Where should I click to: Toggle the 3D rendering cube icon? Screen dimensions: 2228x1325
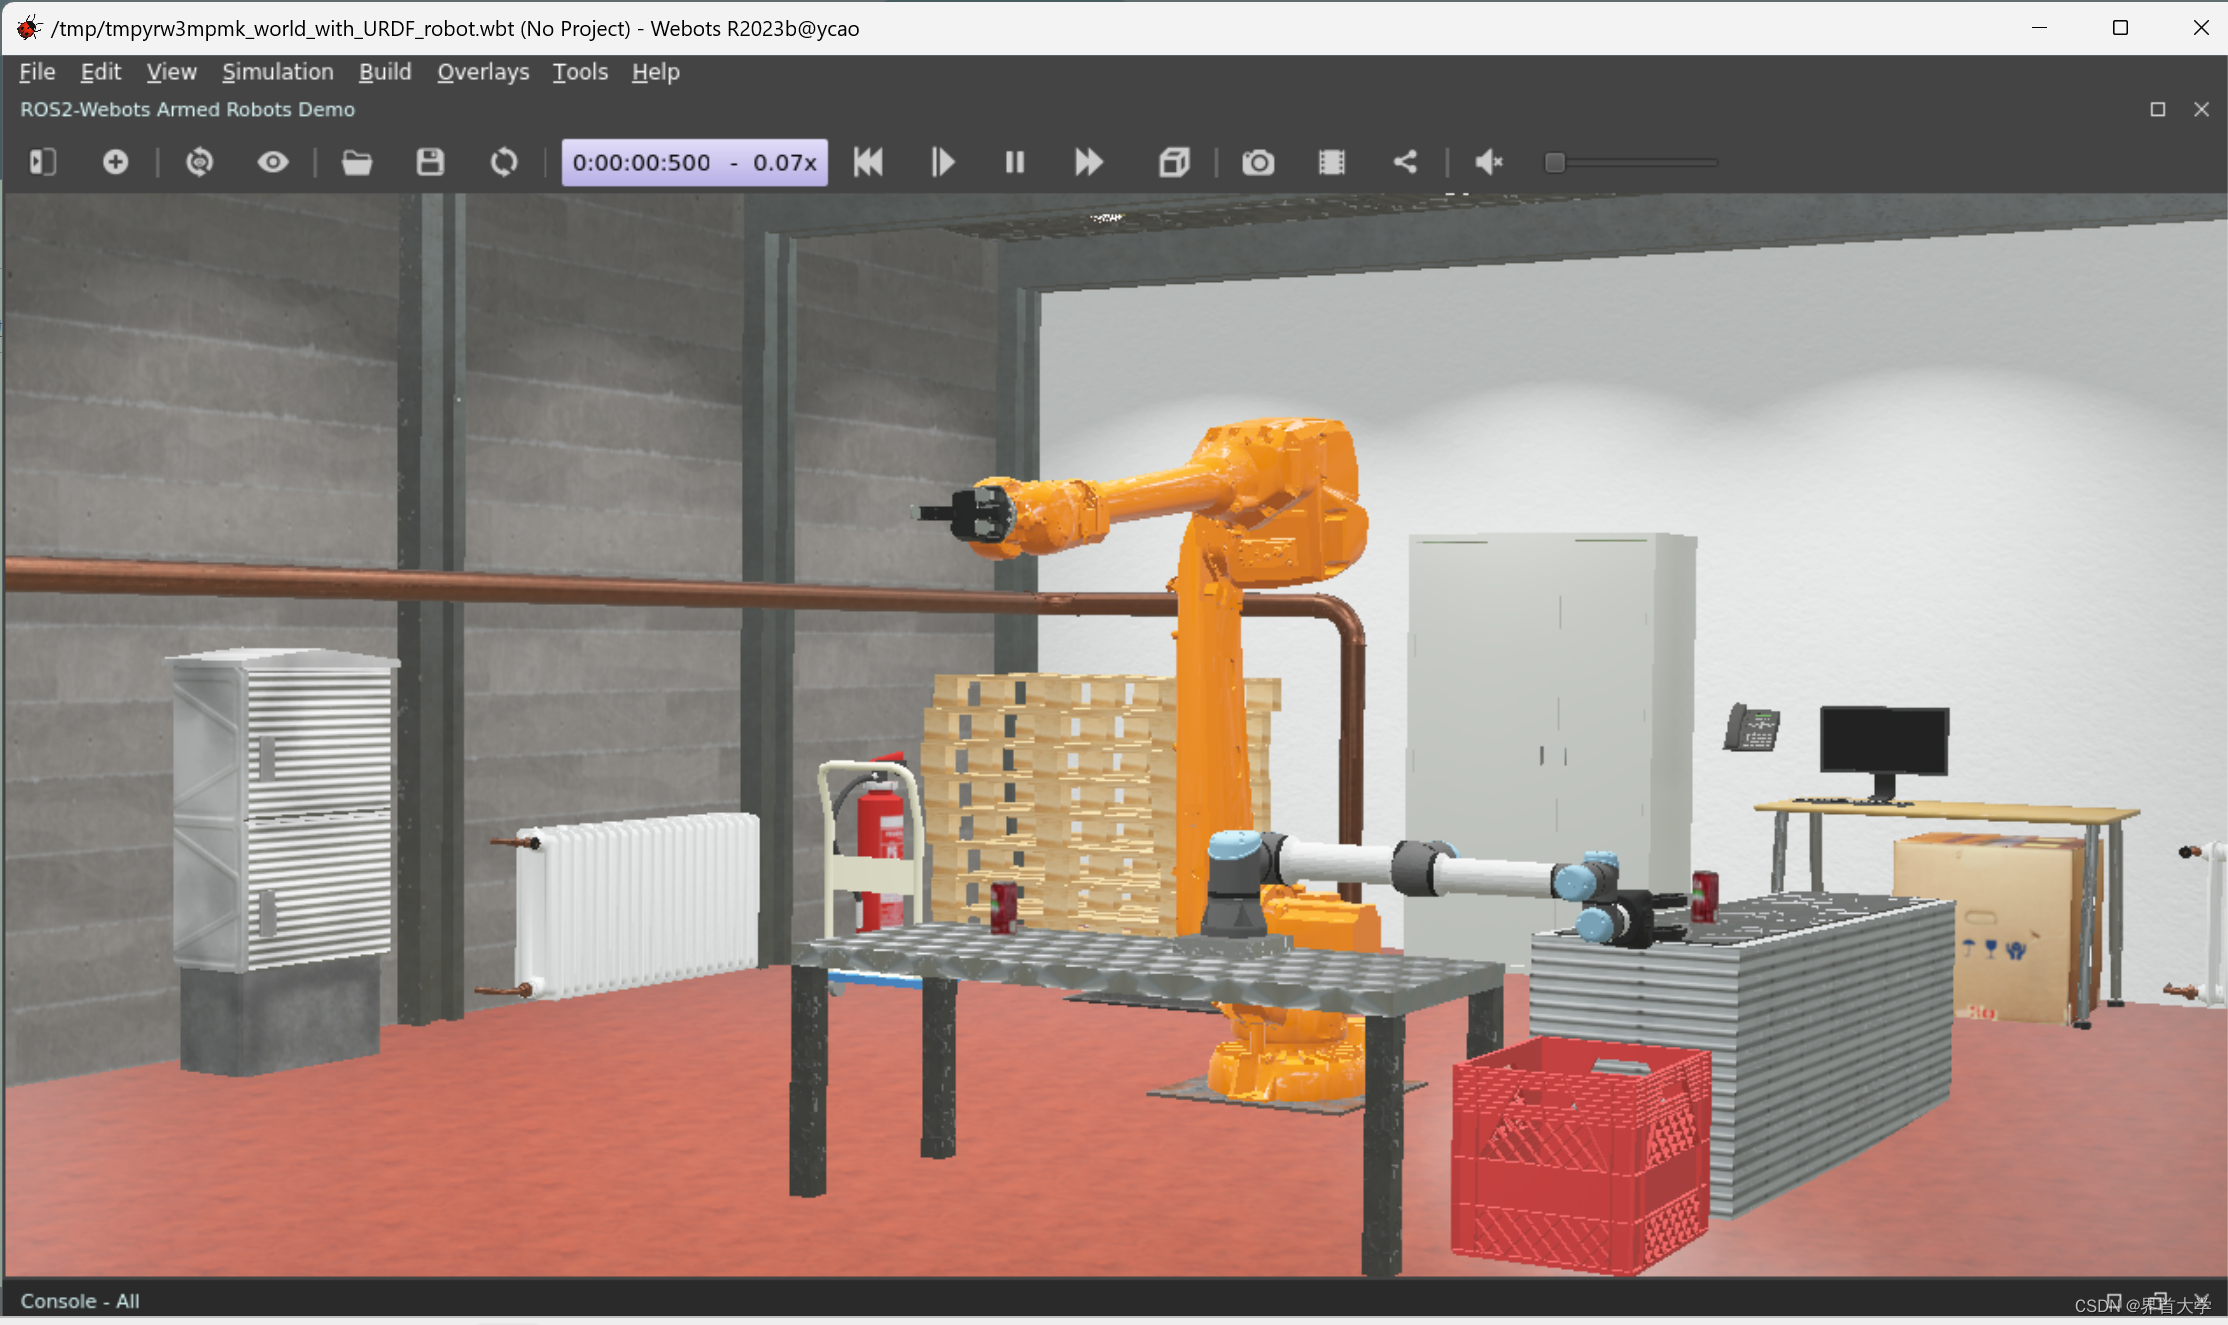tap(1174, 162)
